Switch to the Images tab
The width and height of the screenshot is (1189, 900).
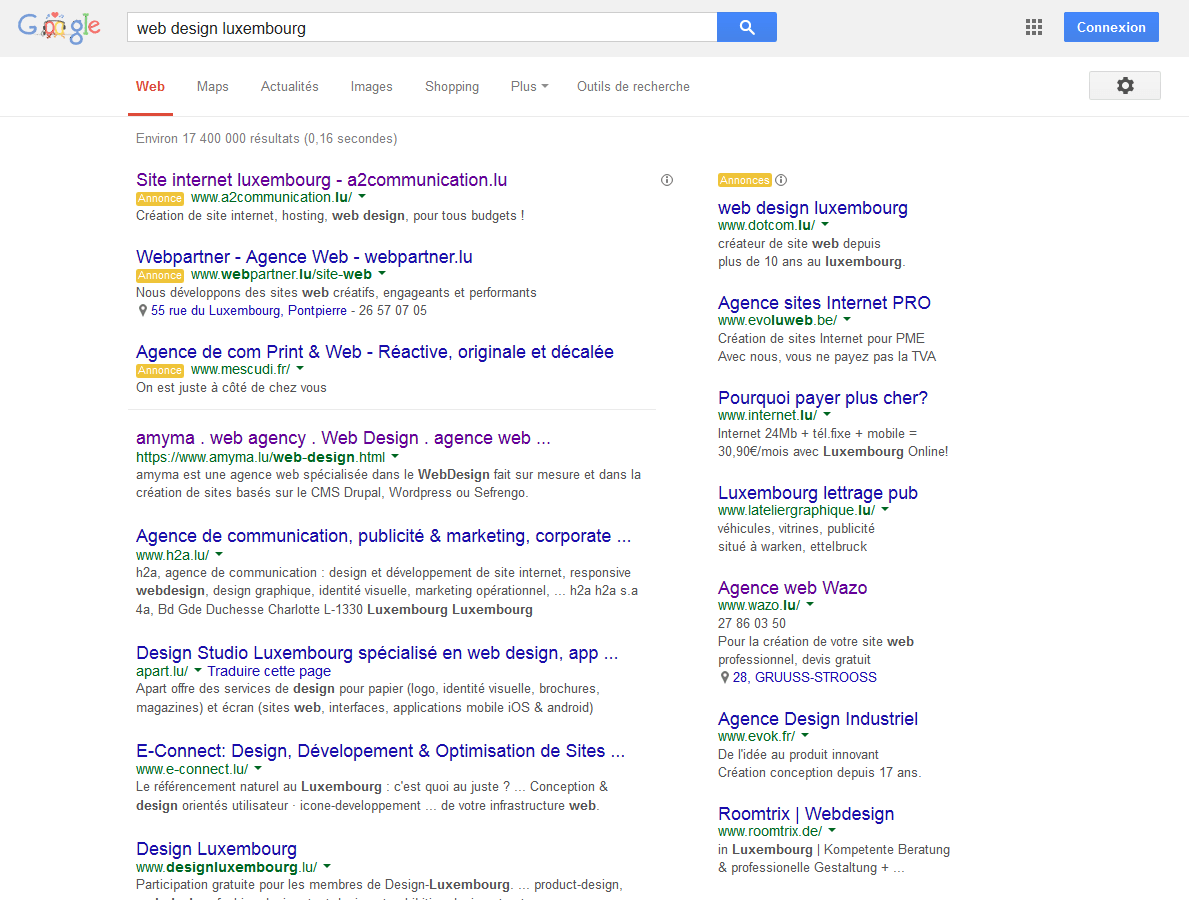coord(372,86)
